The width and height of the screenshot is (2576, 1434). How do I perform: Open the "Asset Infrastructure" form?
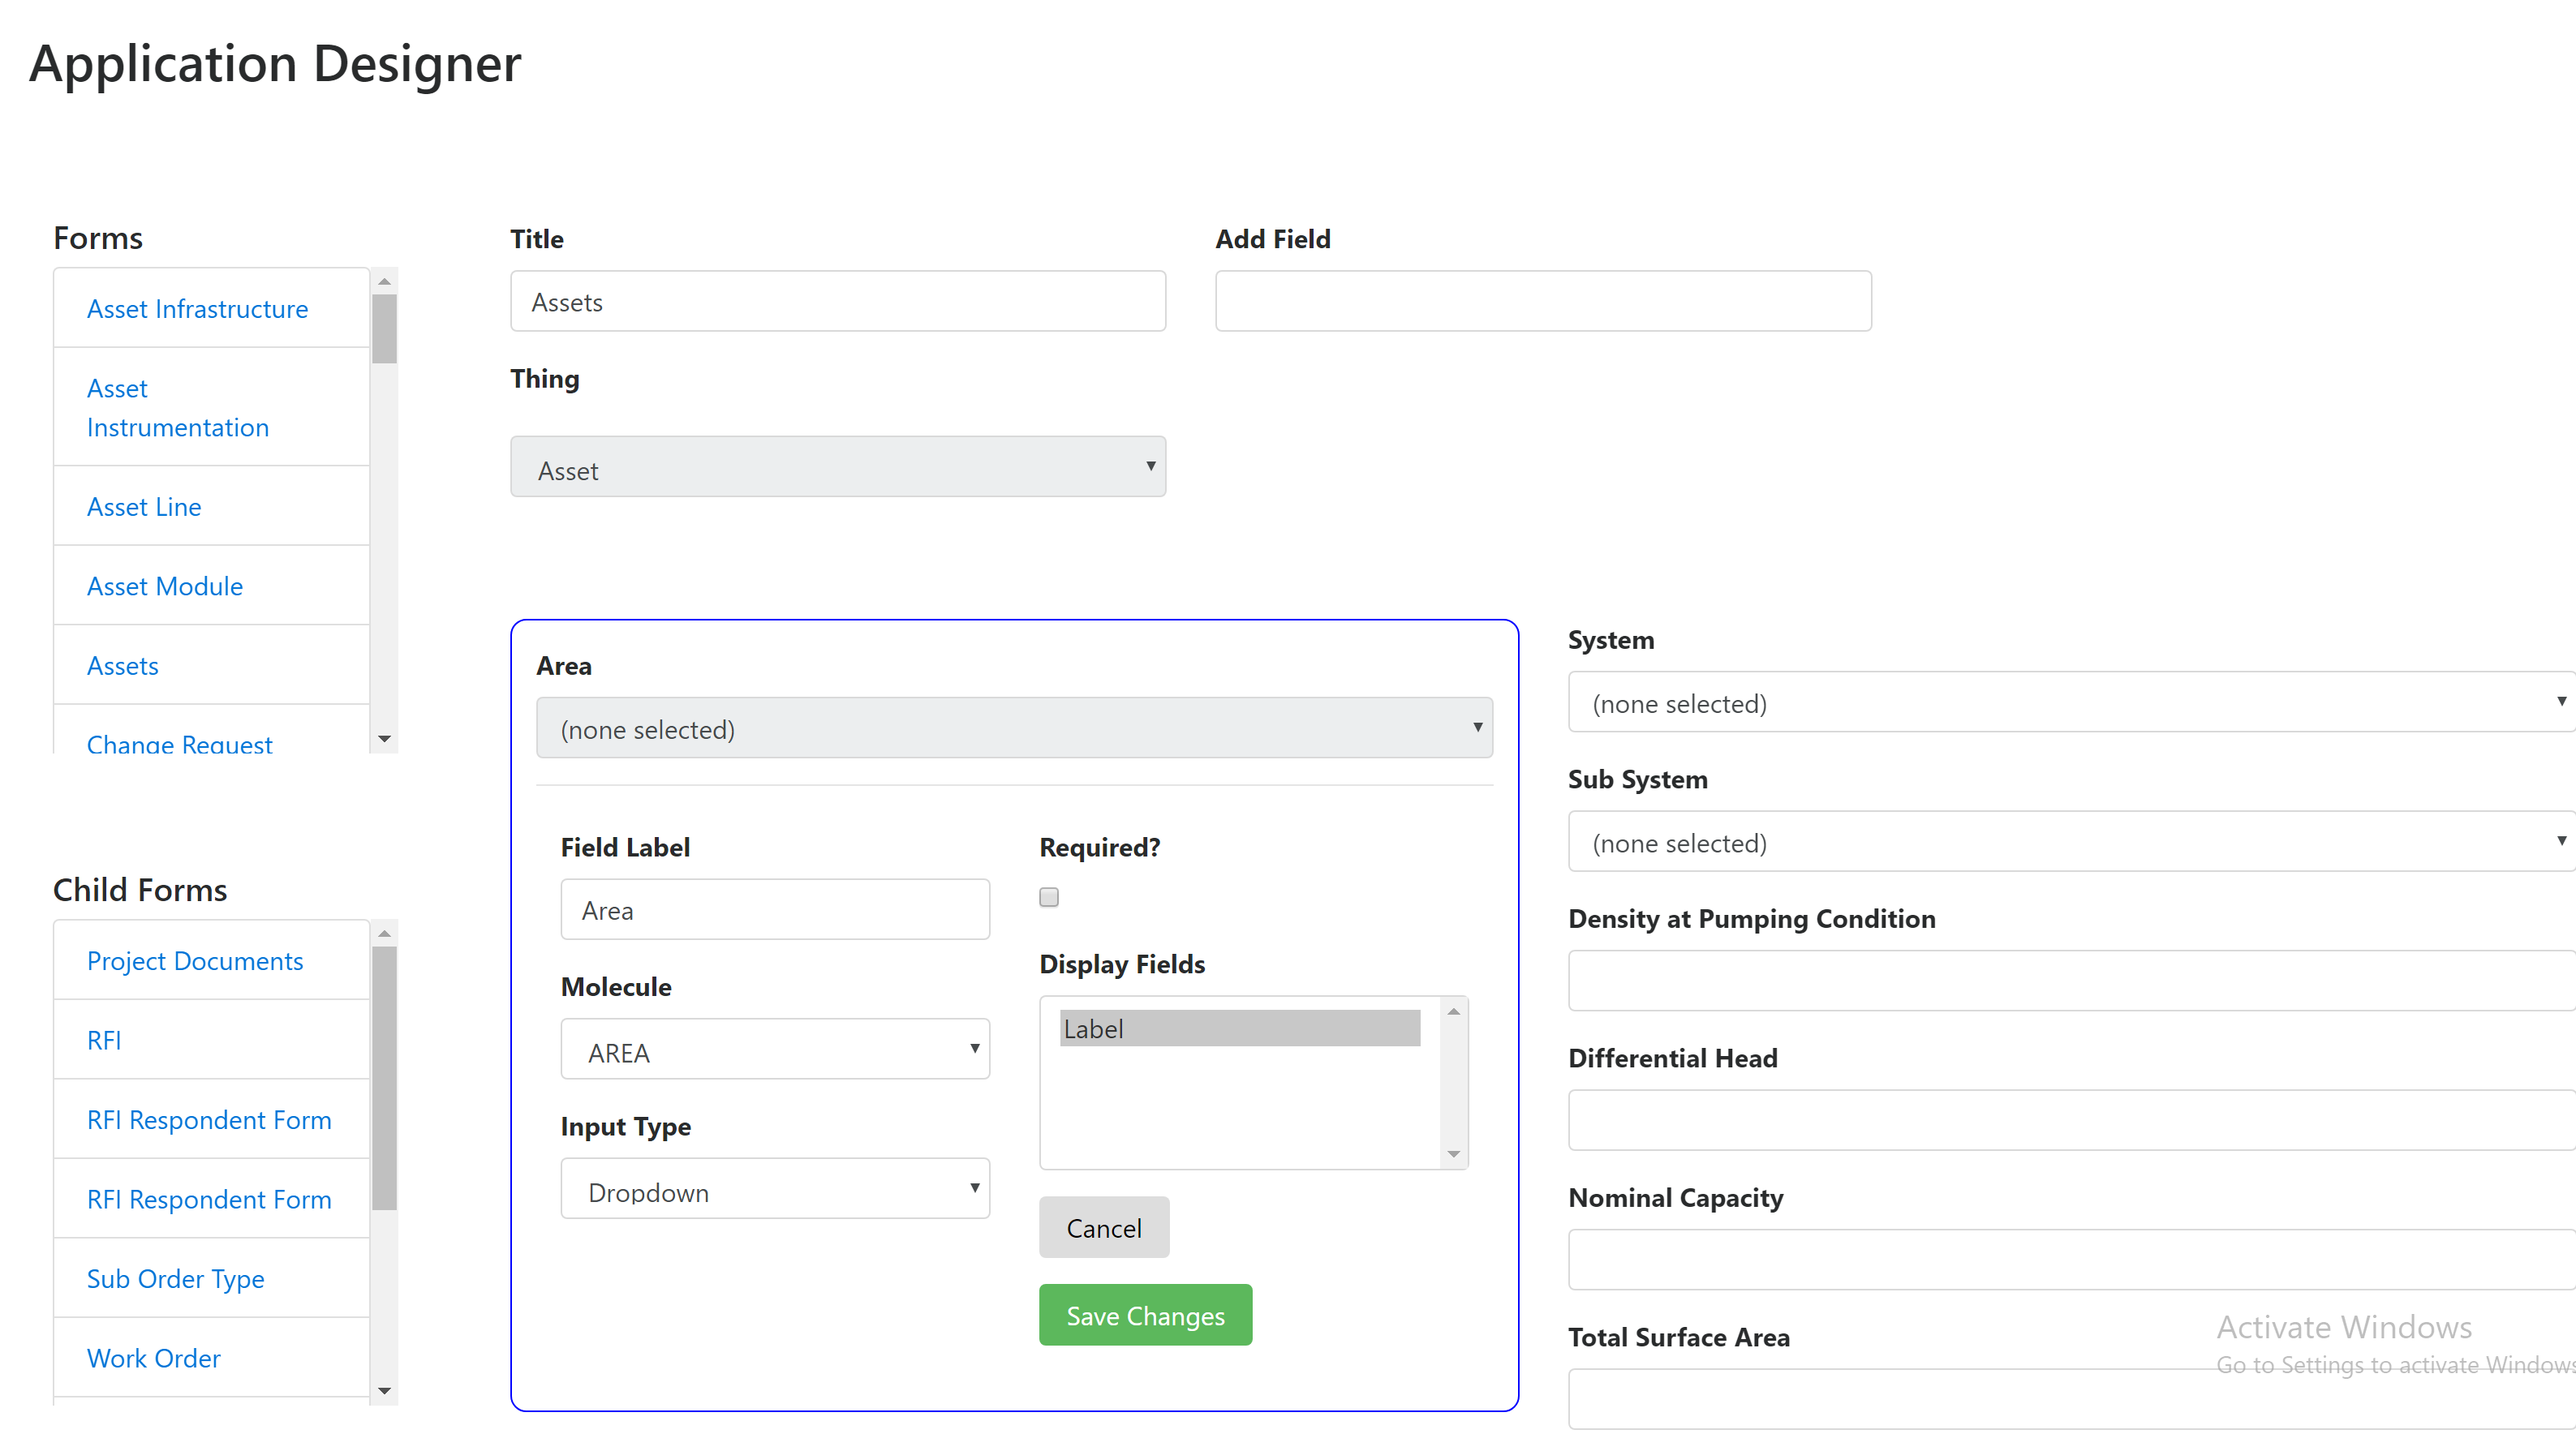click(x=197, y=308)
